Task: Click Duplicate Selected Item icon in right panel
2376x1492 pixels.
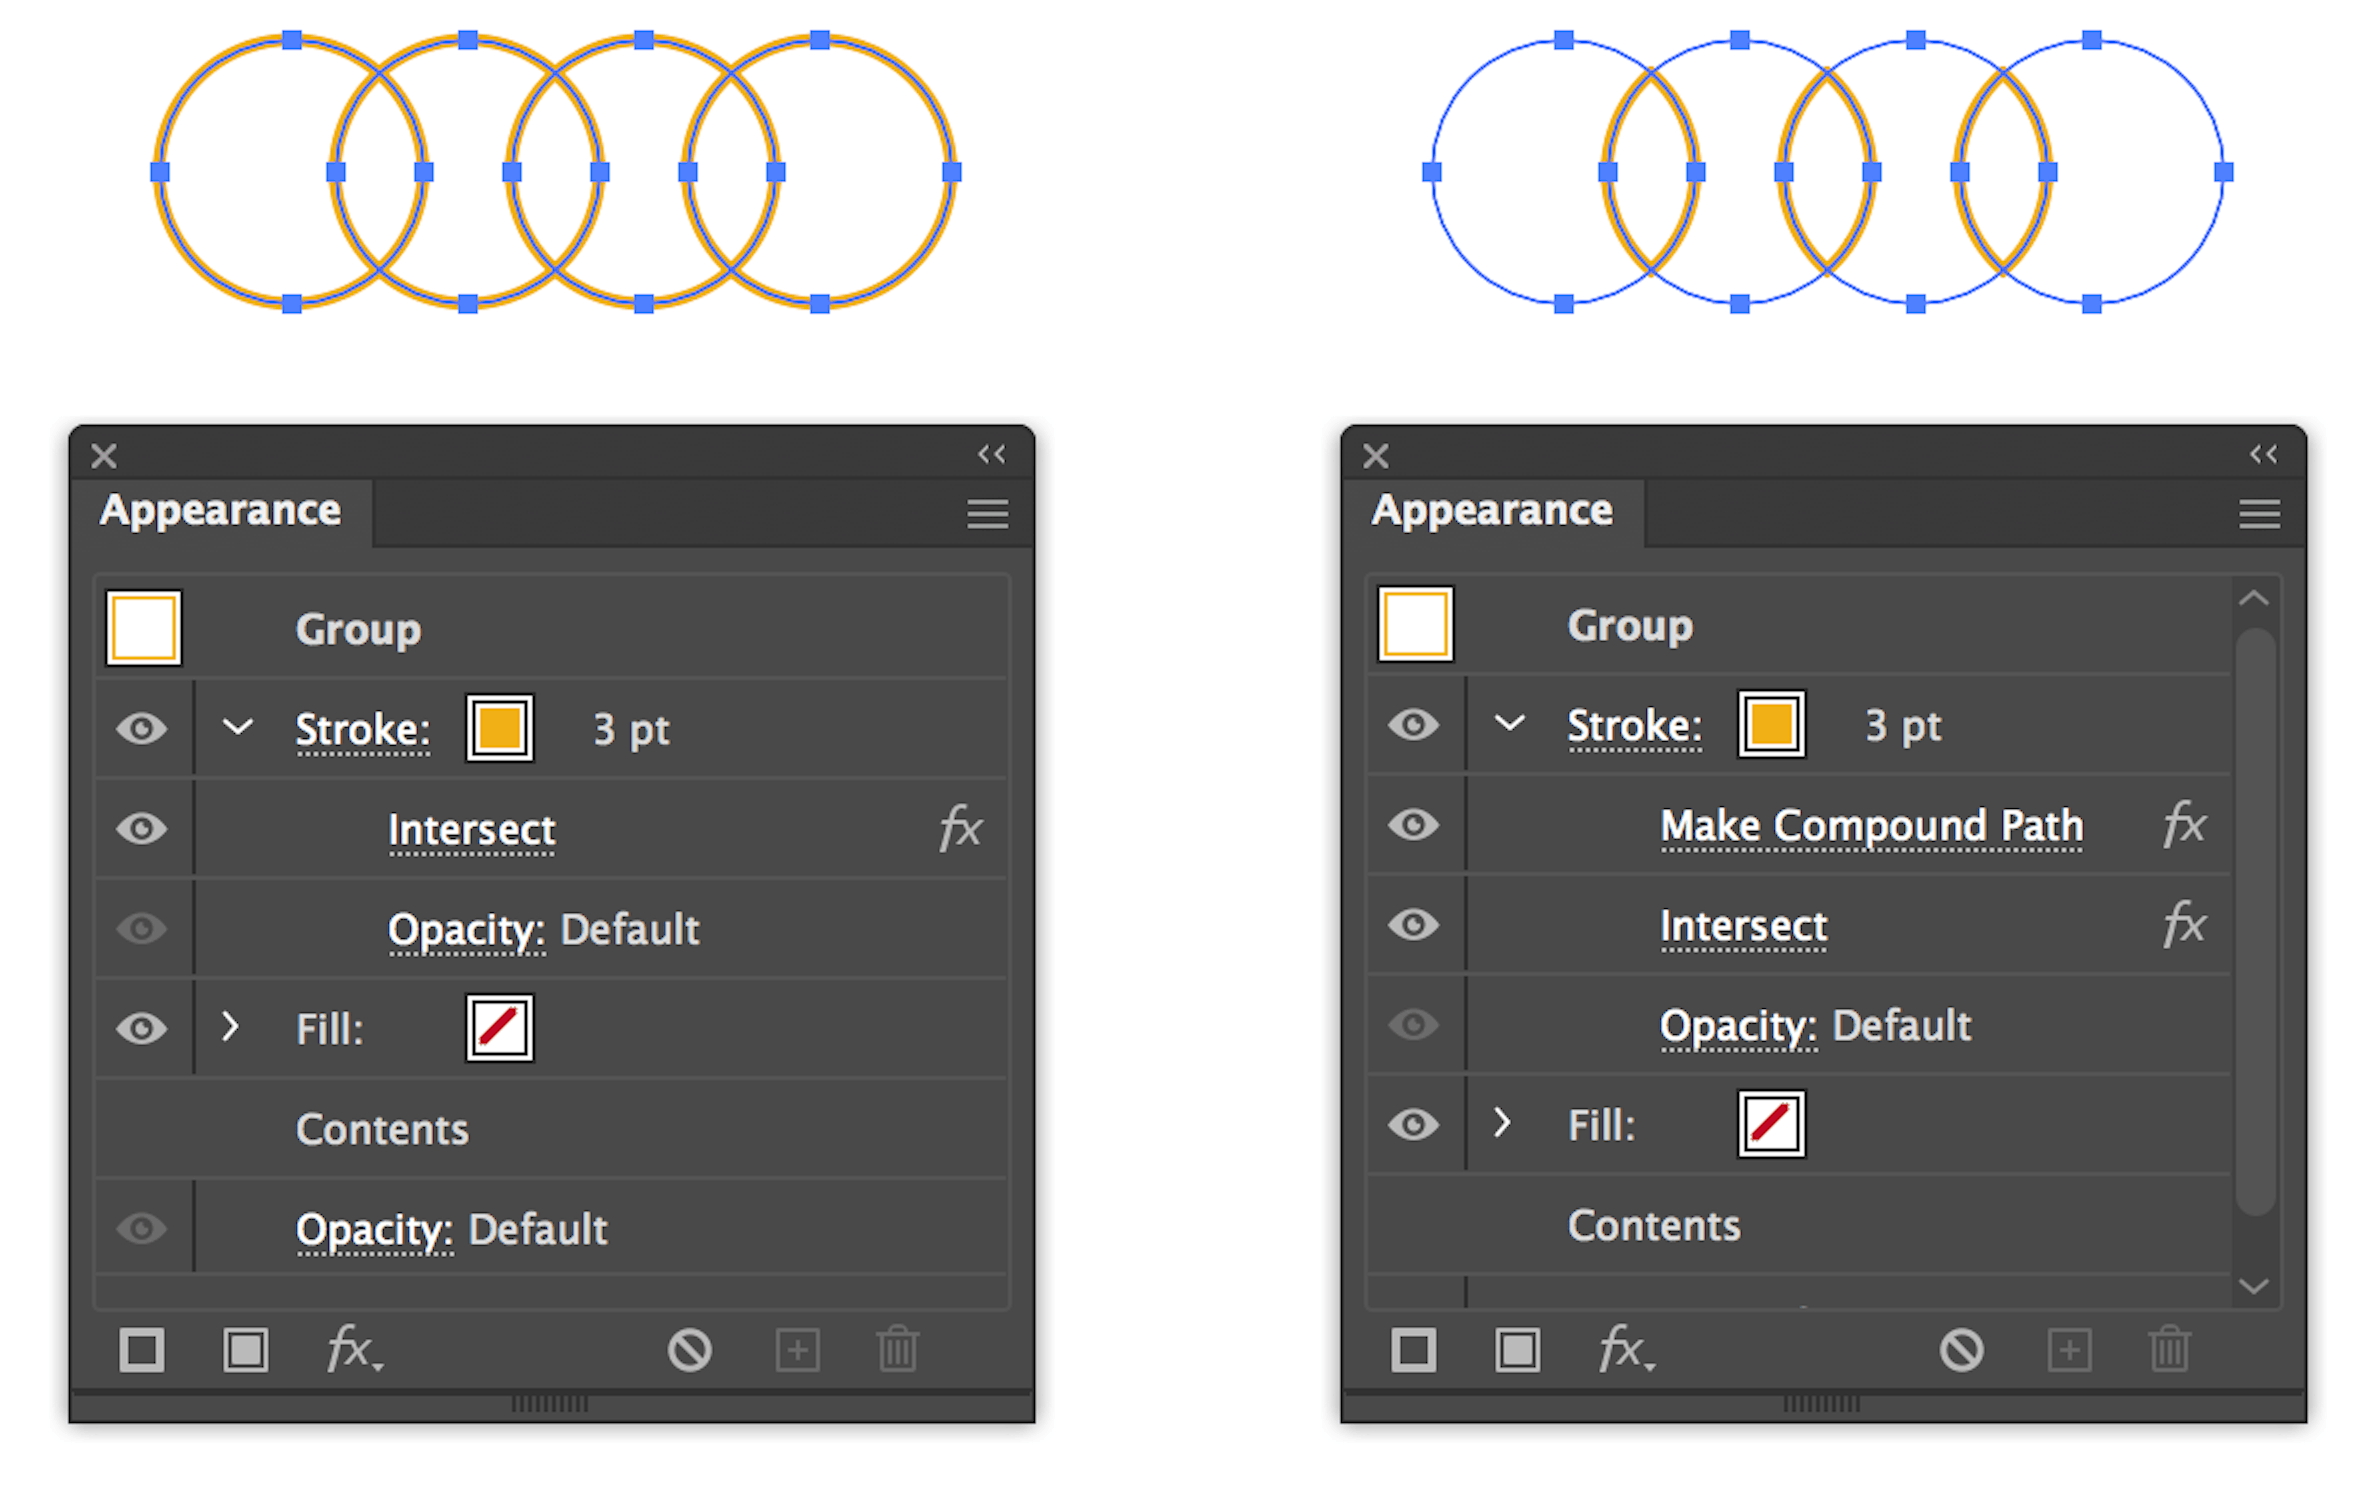Action: (x=2069, y=1350)
